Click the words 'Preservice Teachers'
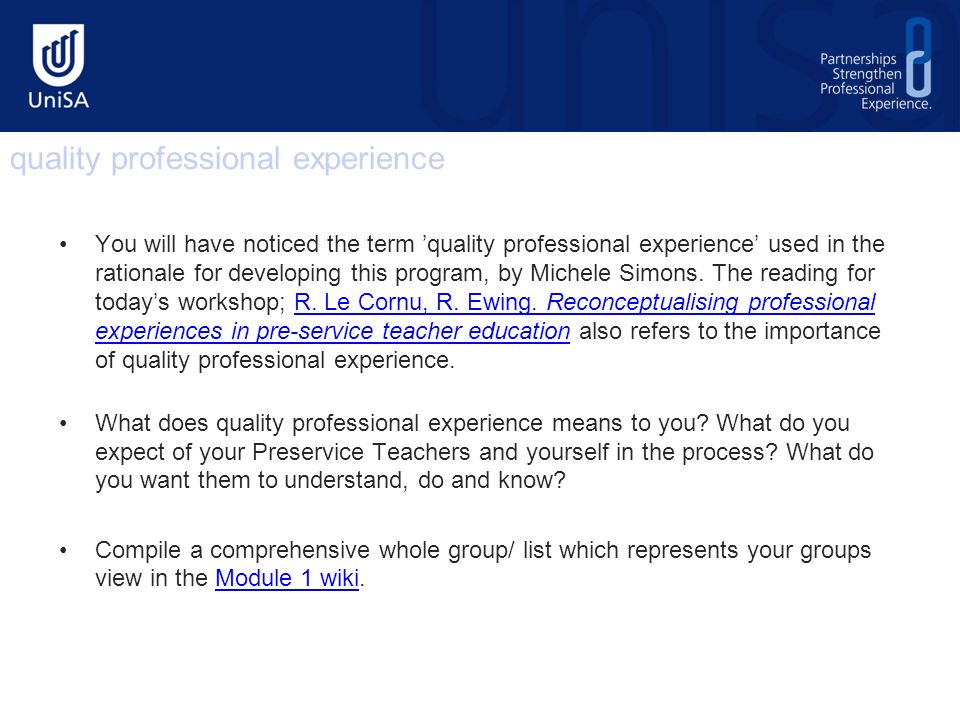 pos(361,452)
